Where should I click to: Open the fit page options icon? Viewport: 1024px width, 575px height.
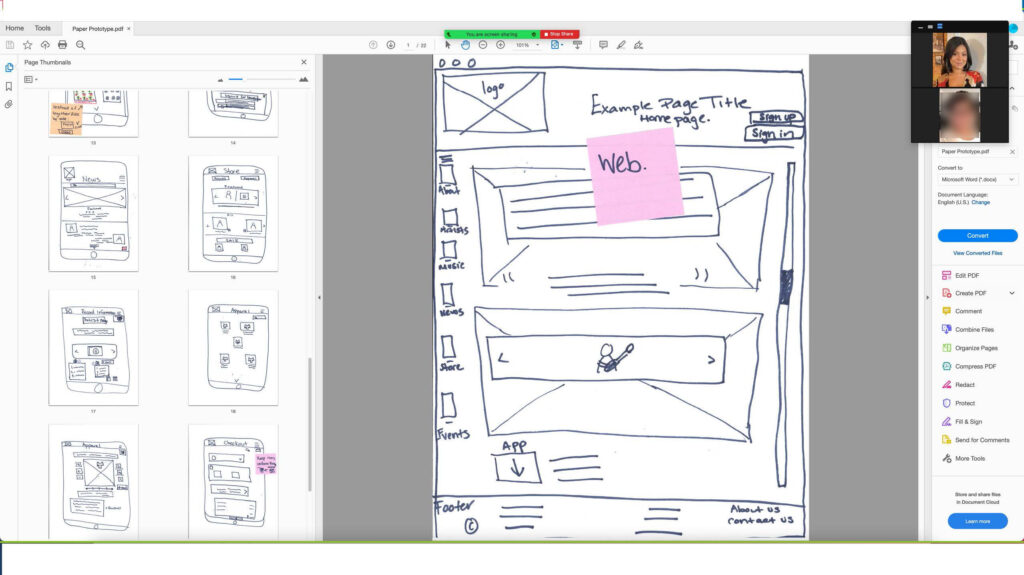pos(556,45)
